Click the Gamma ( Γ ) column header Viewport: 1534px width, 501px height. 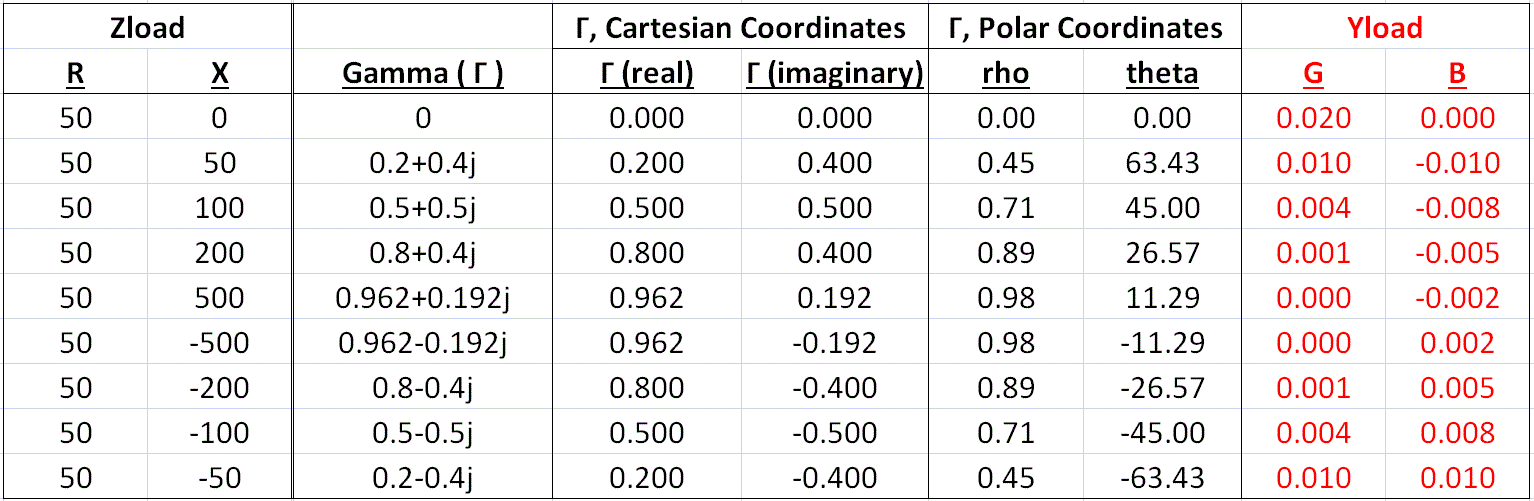point(422,73)
